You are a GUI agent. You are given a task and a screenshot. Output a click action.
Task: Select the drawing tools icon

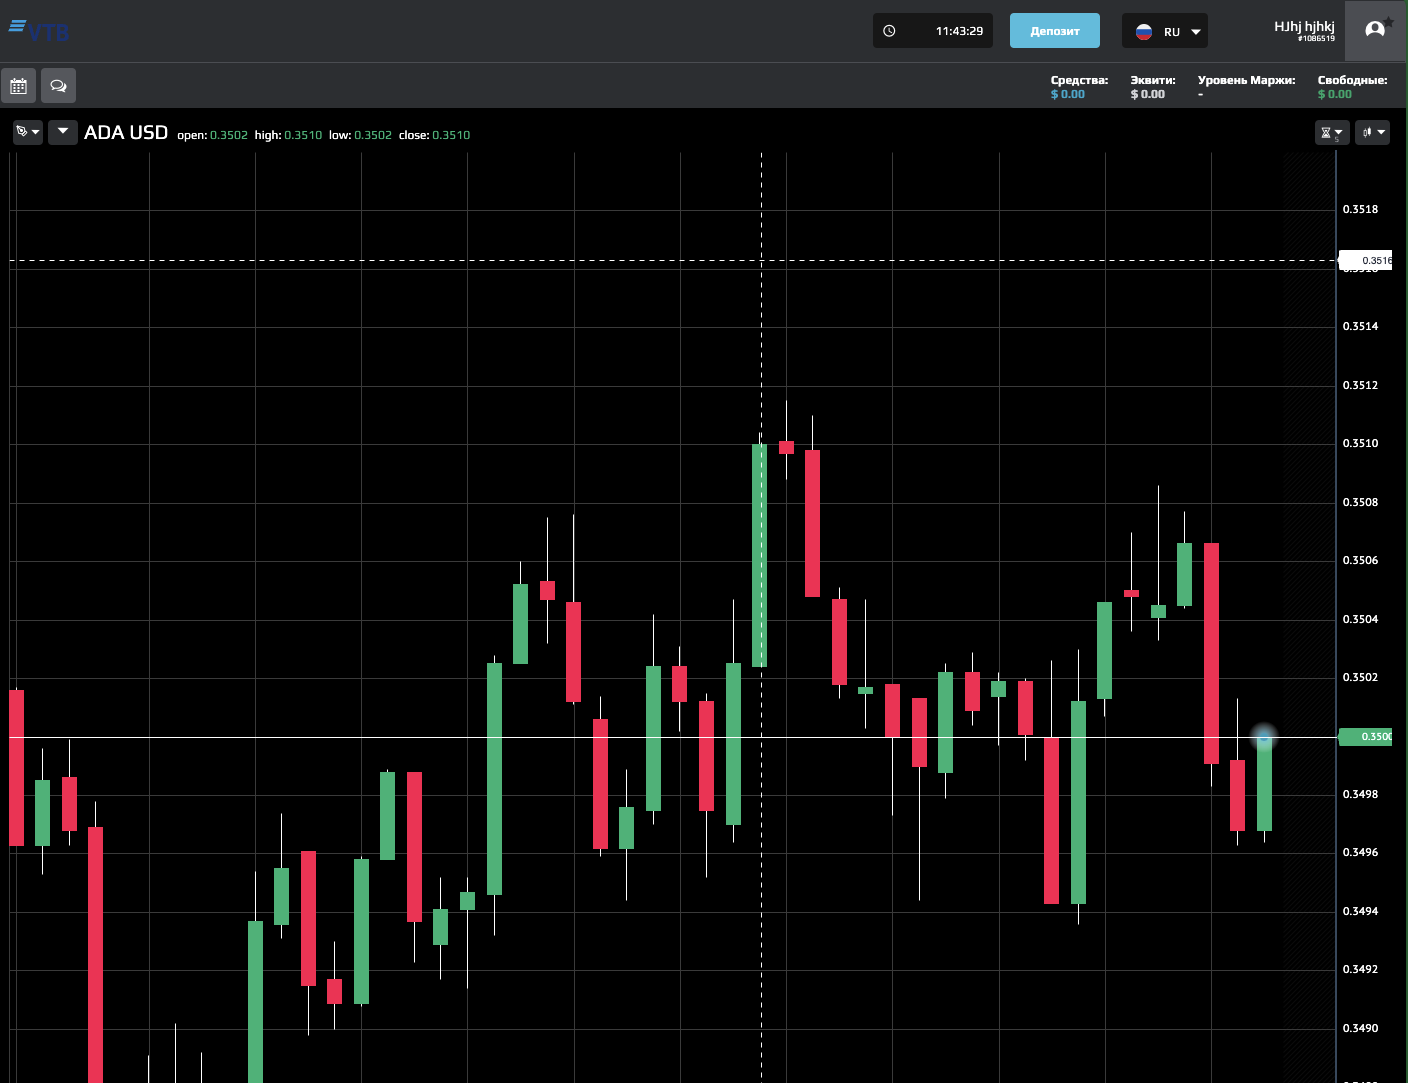(x=21, y=131)
